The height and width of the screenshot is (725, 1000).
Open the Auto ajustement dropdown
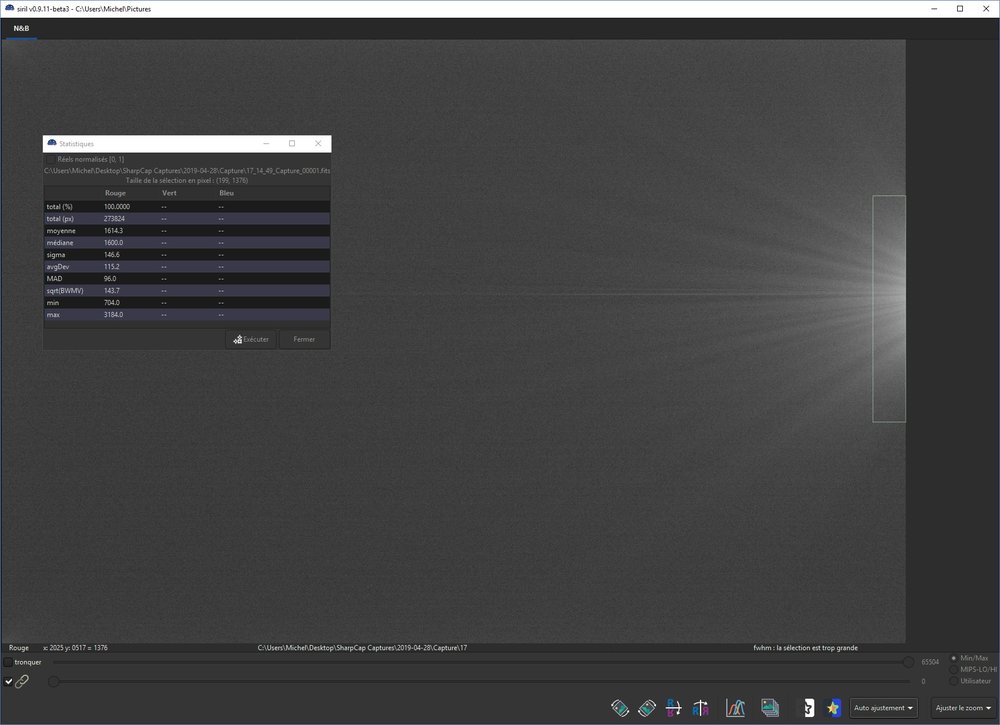[x=883, y=708]
